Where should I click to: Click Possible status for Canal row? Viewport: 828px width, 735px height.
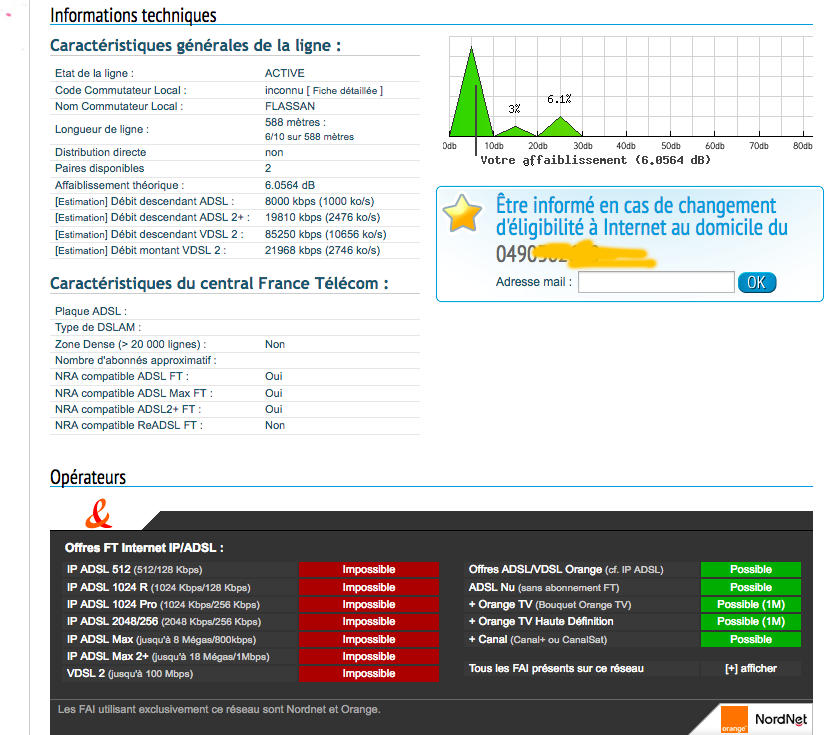pos(750,639)
